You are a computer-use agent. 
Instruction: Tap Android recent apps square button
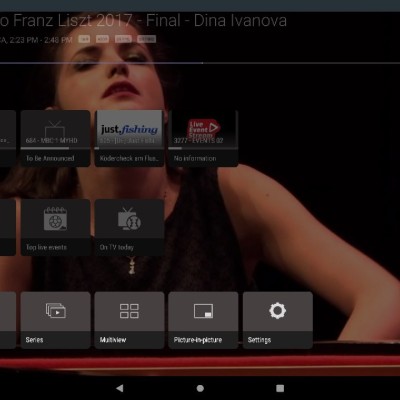tap(280, 388)
